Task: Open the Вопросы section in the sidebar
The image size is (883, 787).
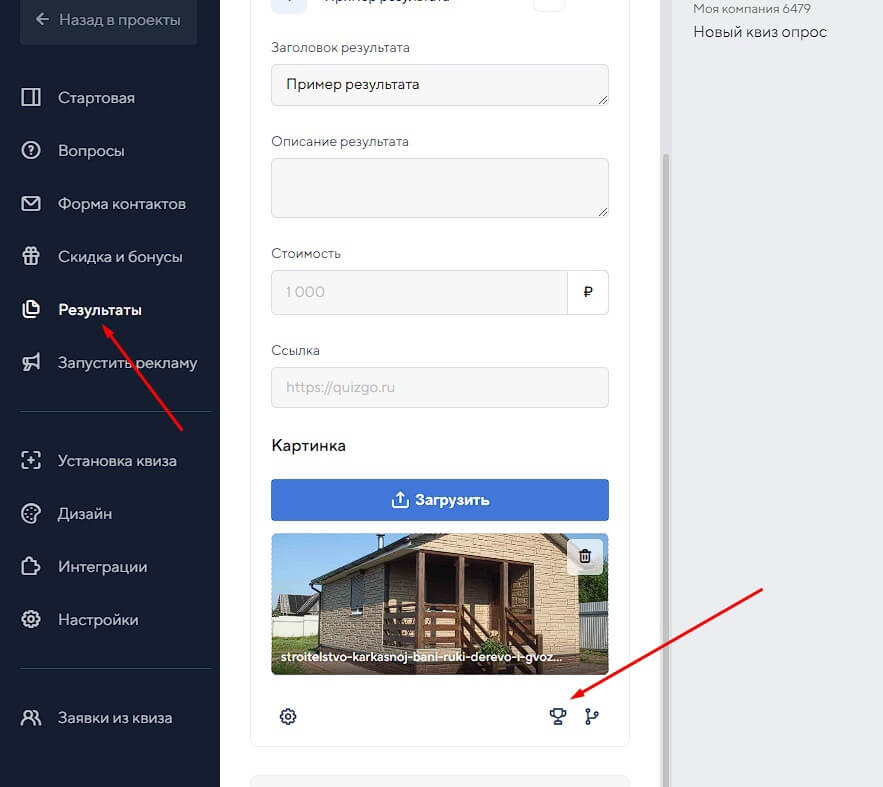Action: [x=91, y=151]
